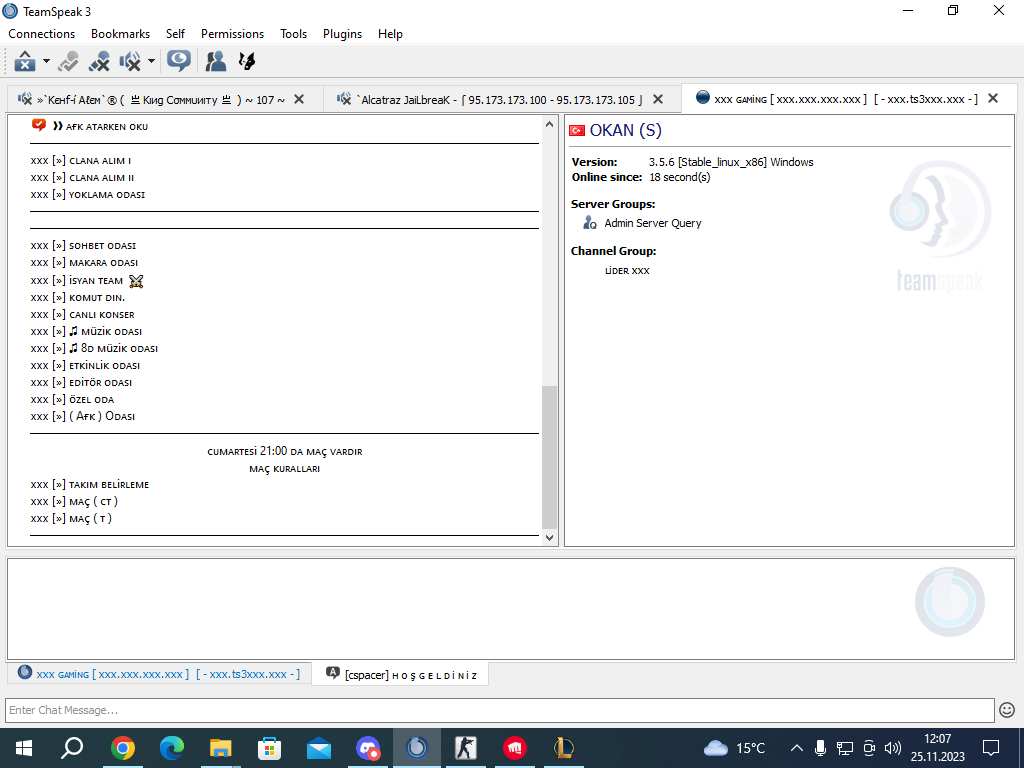This screenshot has height=768, width=1024.
Task: Open the Counter-Strike taskbar icon
Action: tap(466, 748)
